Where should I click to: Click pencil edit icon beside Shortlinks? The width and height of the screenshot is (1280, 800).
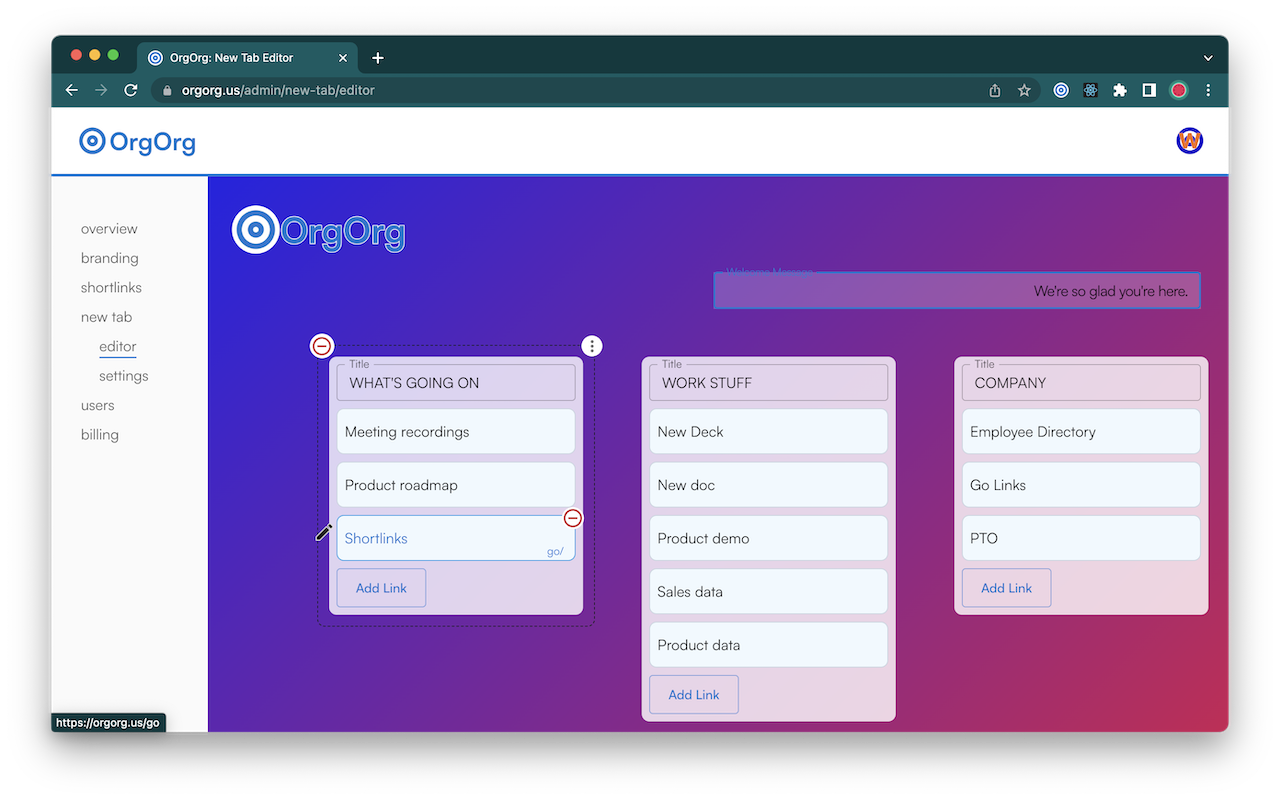pos(324,532)
